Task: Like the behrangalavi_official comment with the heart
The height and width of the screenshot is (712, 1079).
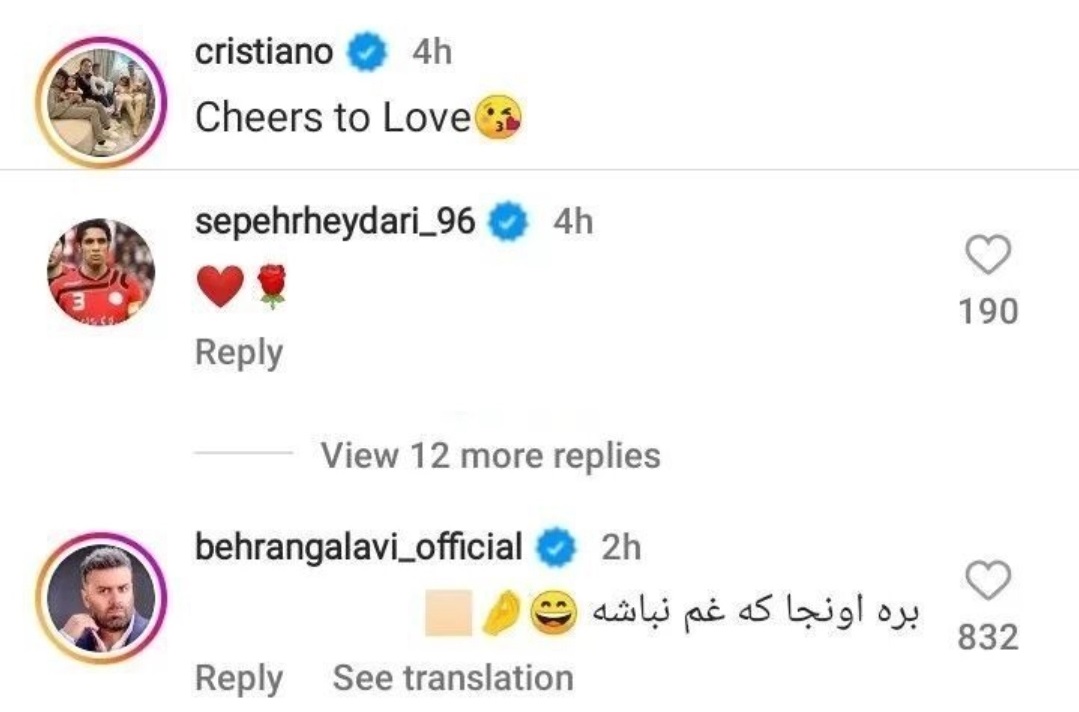Action: (x=989, y=581)
